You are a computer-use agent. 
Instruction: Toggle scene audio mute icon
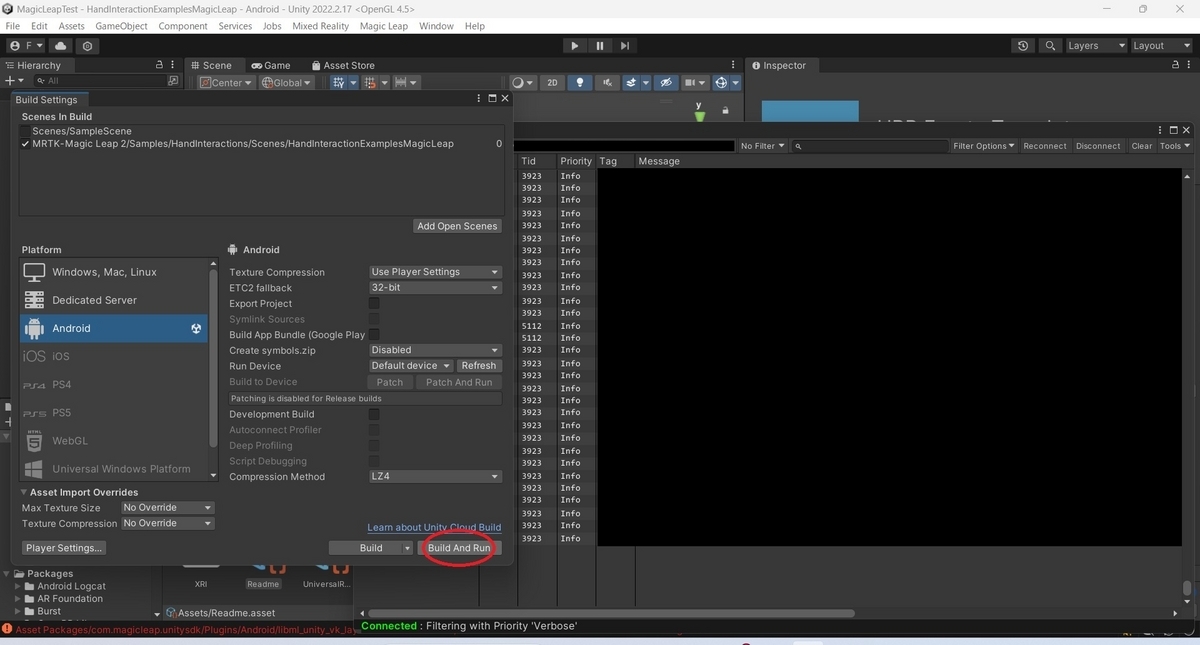click(x=606, y=83)
